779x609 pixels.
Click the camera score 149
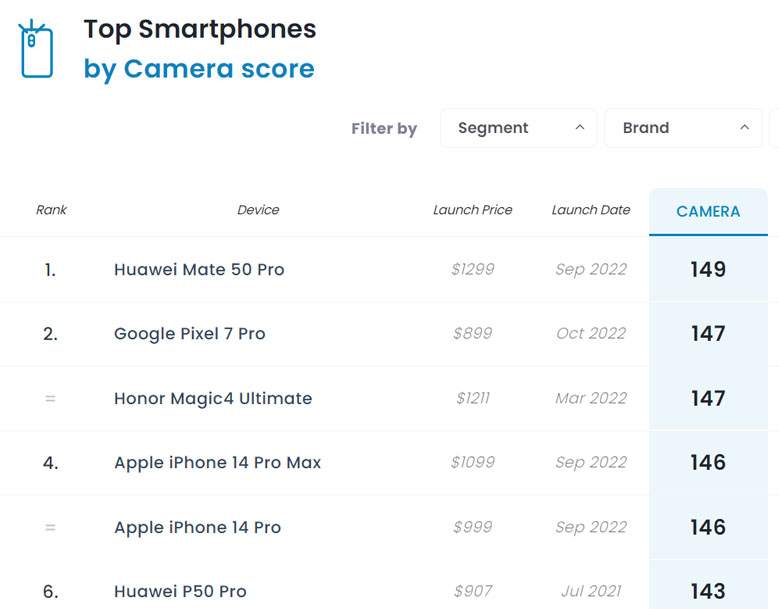coord(708,269)
